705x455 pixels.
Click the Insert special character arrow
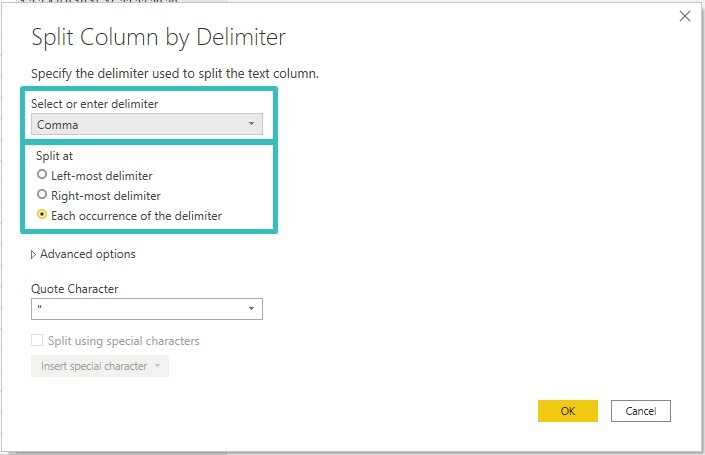tap(157, 366)
